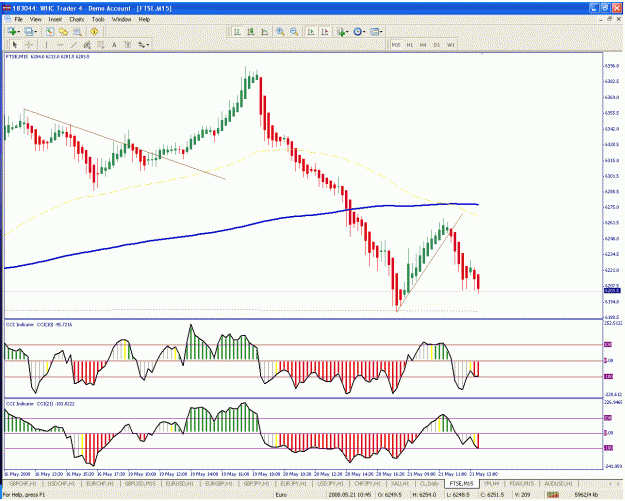Screen dimensions: 625x501
Task: Select the trendline drawing tool
Action: tap(74, 45)
